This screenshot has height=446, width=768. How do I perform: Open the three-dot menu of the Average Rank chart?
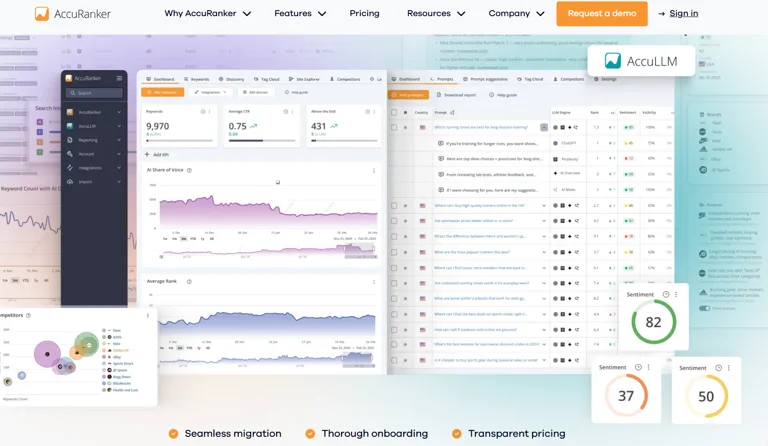point(374,282)
